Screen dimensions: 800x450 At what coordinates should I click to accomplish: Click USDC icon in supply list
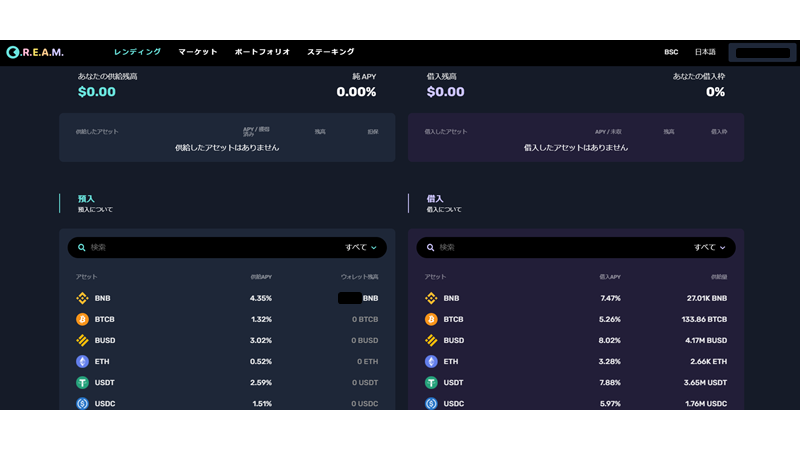82,404
